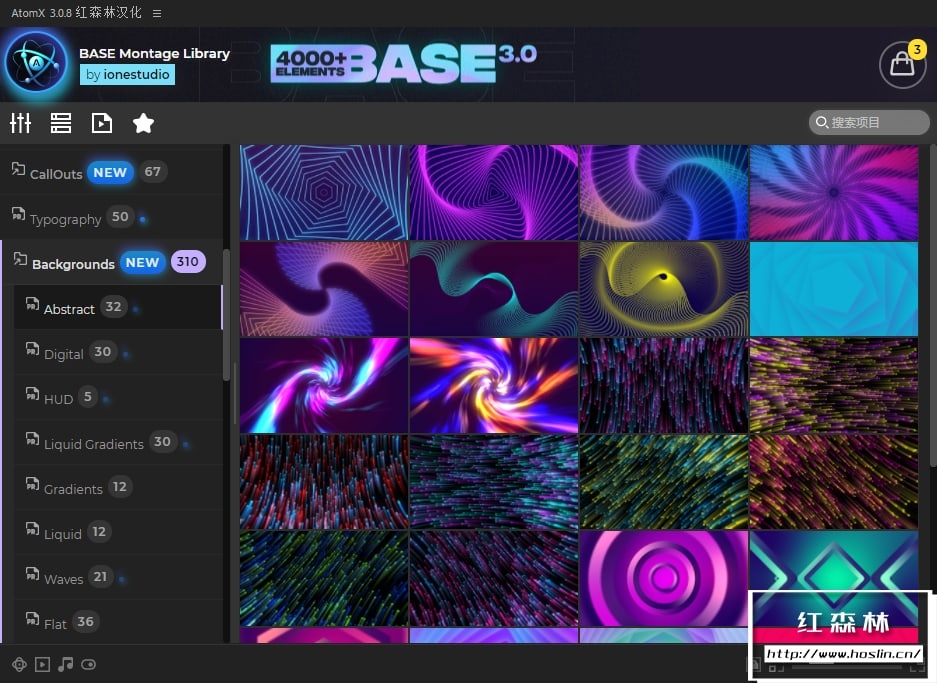This screenshot has height=683, width=937.
Task: Click the NEW badge next to CallOuts
Action: pyautogui.click(x=110, y=172)
